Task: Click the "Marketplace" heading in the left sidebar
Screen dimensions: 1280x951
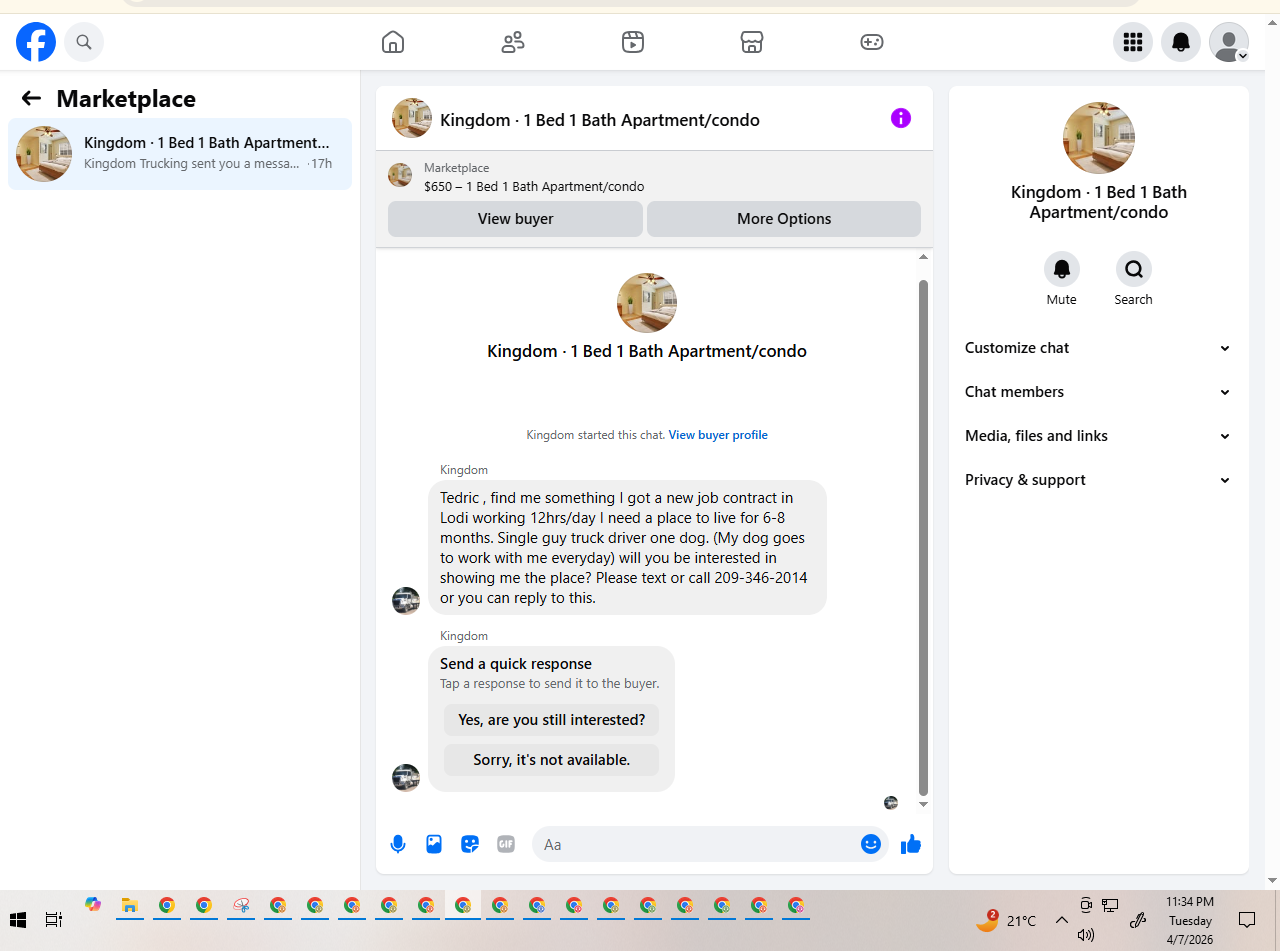Action: tap(126, 98)
